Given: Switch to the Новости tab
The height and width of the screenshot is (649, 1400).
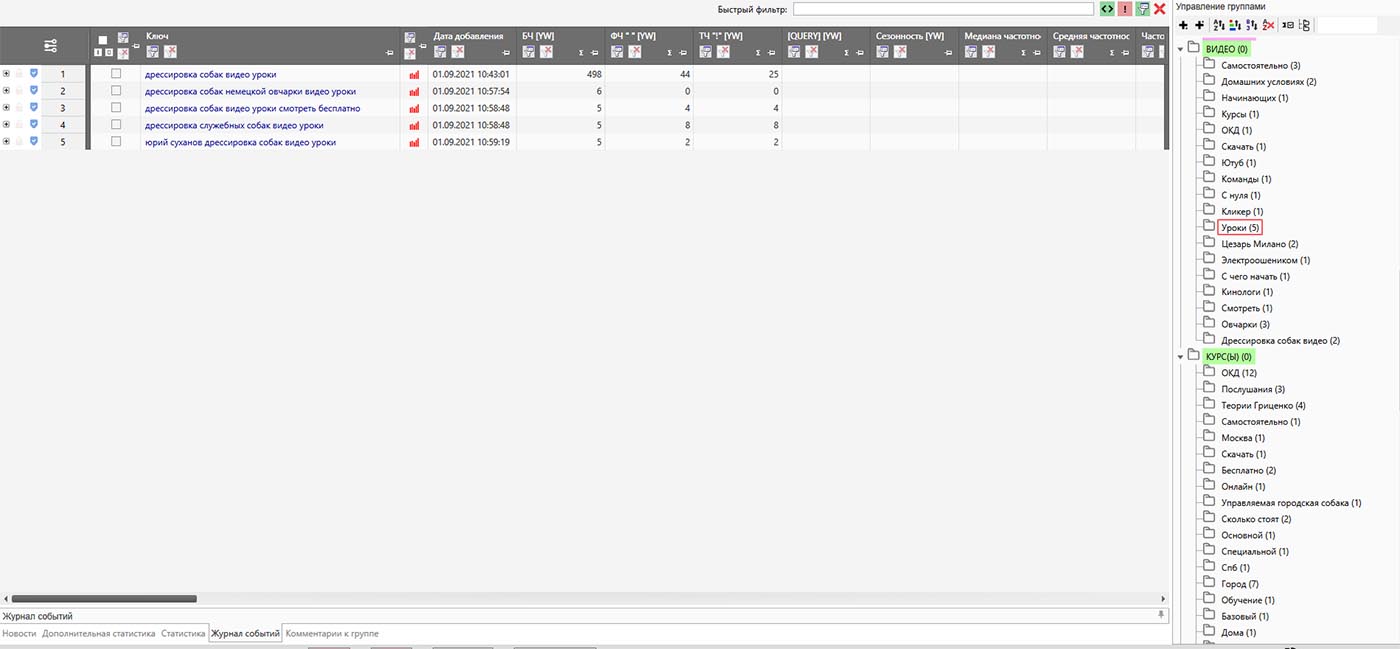Looking at the screenshot, I should coord(20,633).
